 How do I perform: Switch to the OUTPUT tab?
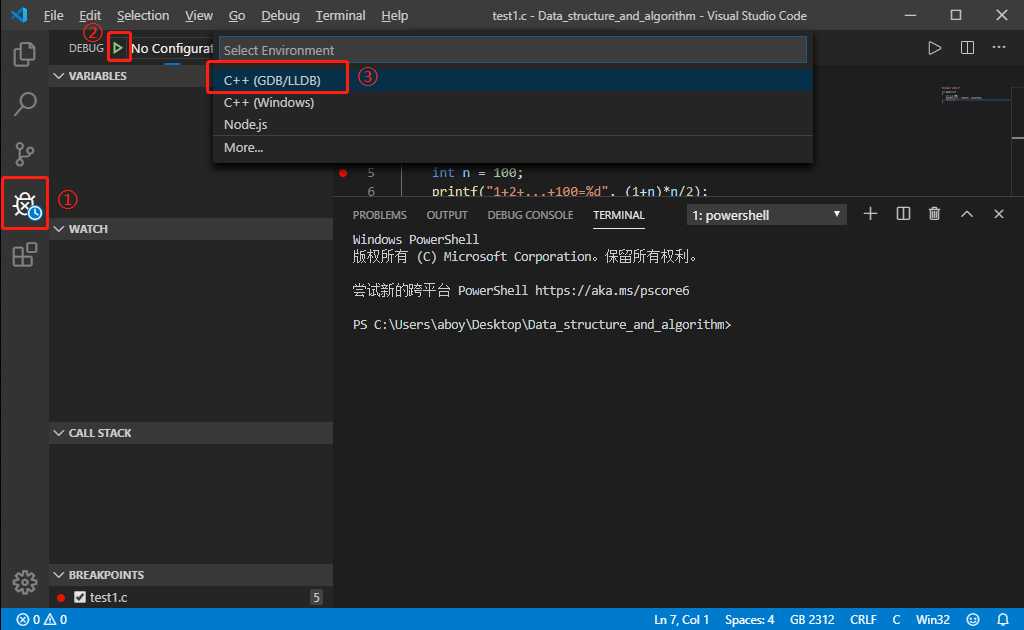point(447,215)
